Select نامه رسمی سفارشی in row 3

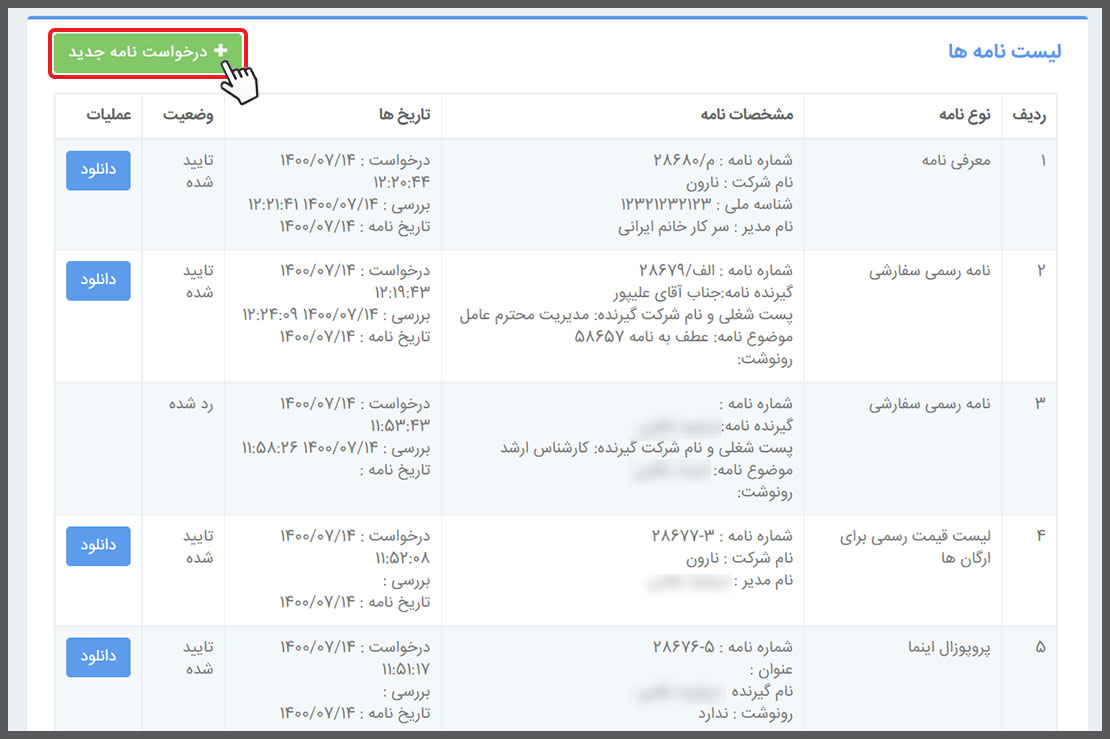pos(929,404)
